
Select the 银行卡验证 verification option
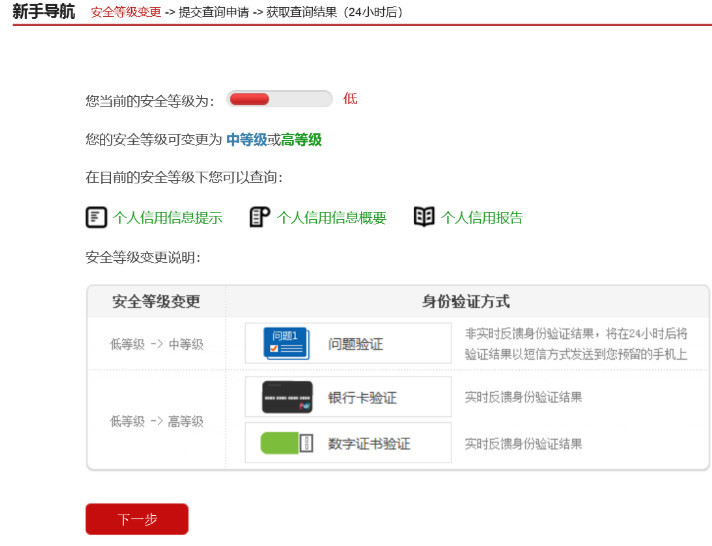coord(348,397)
